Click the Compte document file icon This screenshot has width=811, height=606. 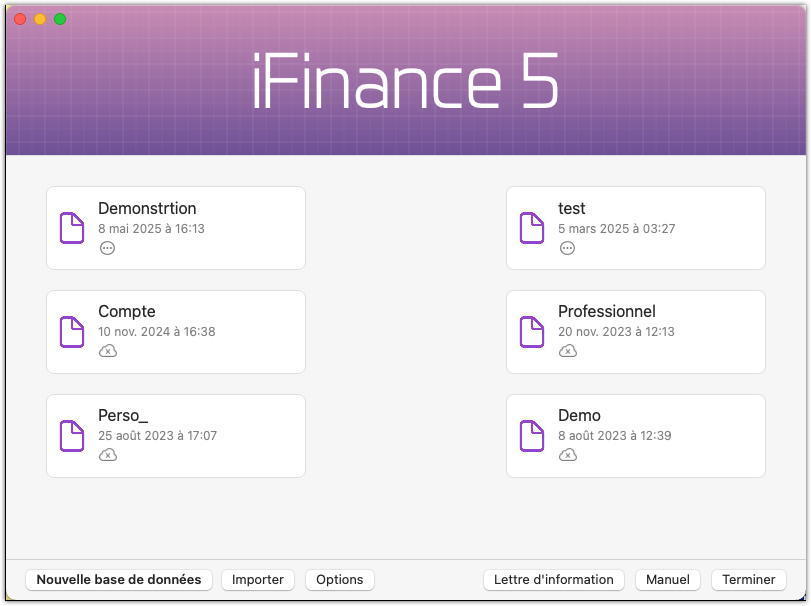pyautogui.click(x=72, y=331)
